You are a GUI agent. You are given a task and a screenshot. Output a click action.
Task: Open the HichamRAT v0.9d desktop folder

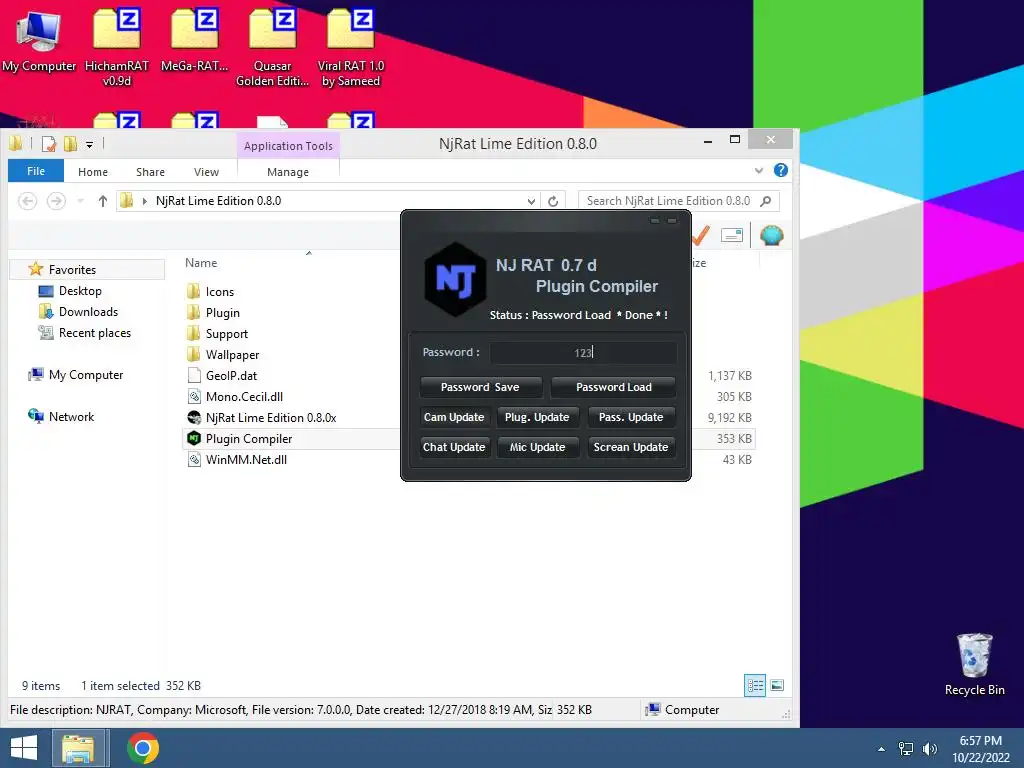click(x=117, y=46)
